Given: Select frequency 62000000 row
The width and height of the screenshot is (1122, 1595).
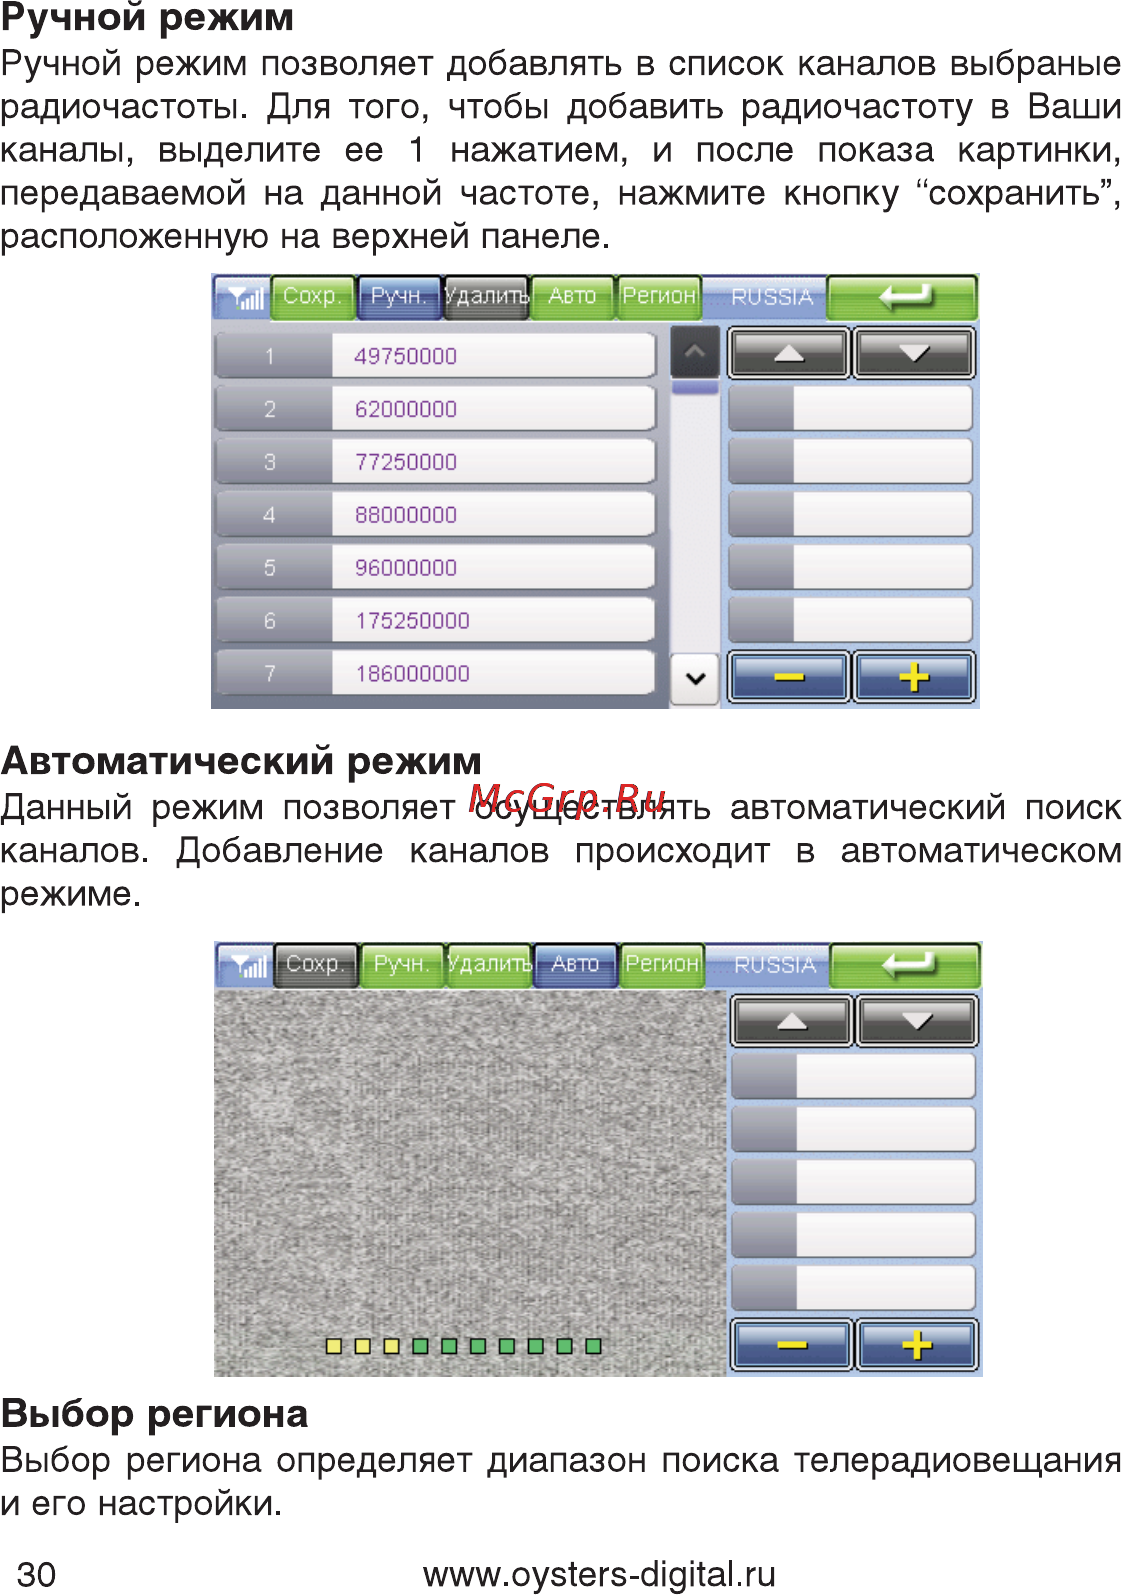Looking at the screenshot, I should tap(435, 409).
